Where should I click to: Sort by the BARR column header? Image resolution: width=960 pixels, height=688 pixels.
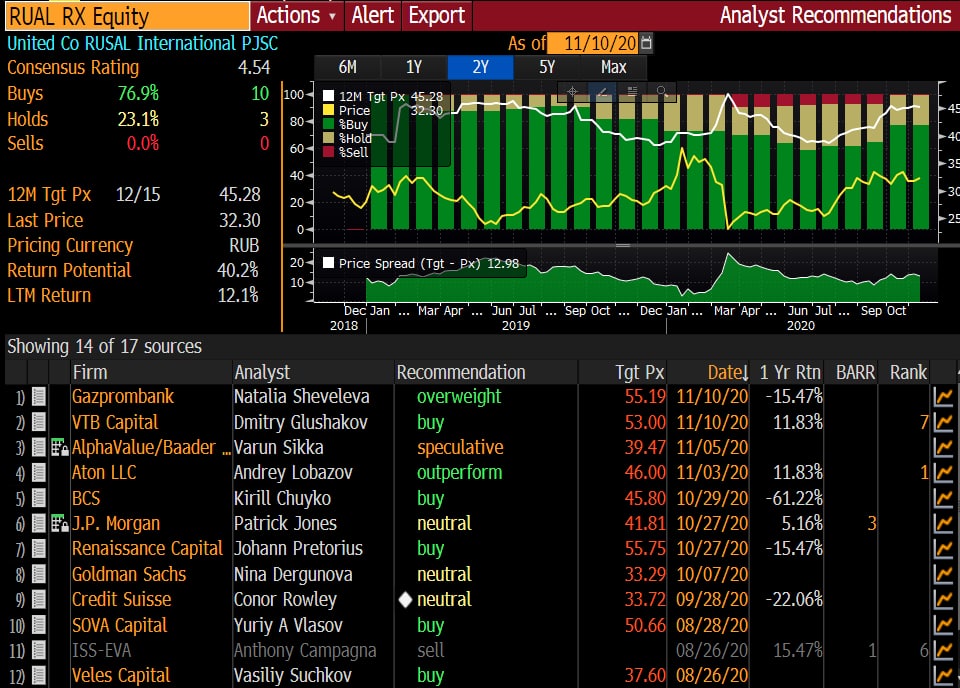(855, 372)
